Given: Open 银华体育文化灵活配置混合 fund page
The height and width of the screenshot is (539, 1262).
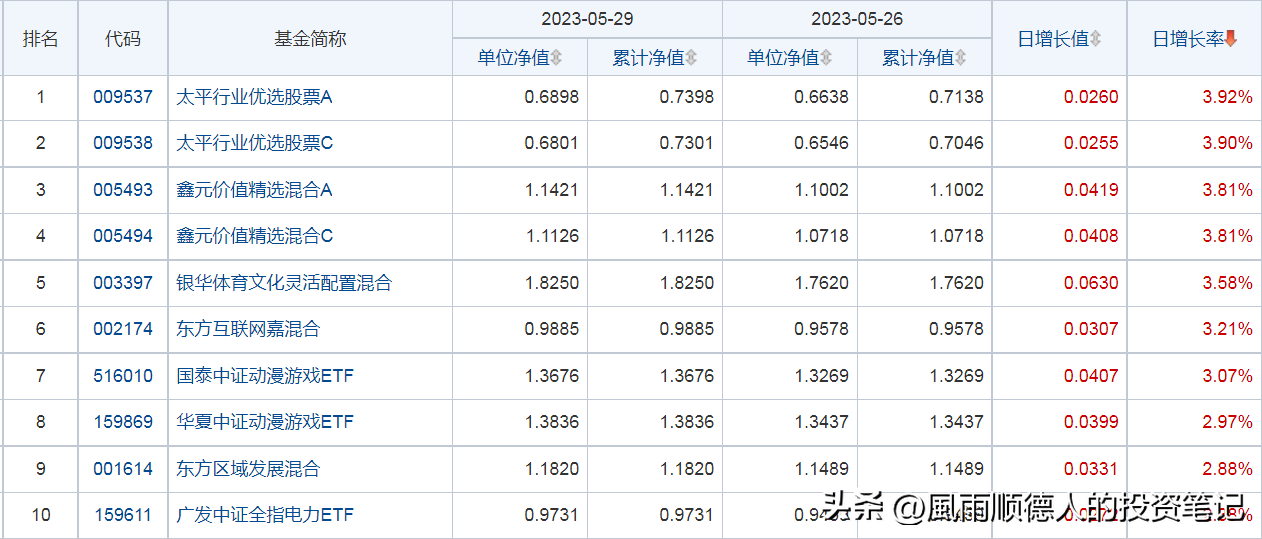Looking at the screenshot, I should tap(284, 283).
